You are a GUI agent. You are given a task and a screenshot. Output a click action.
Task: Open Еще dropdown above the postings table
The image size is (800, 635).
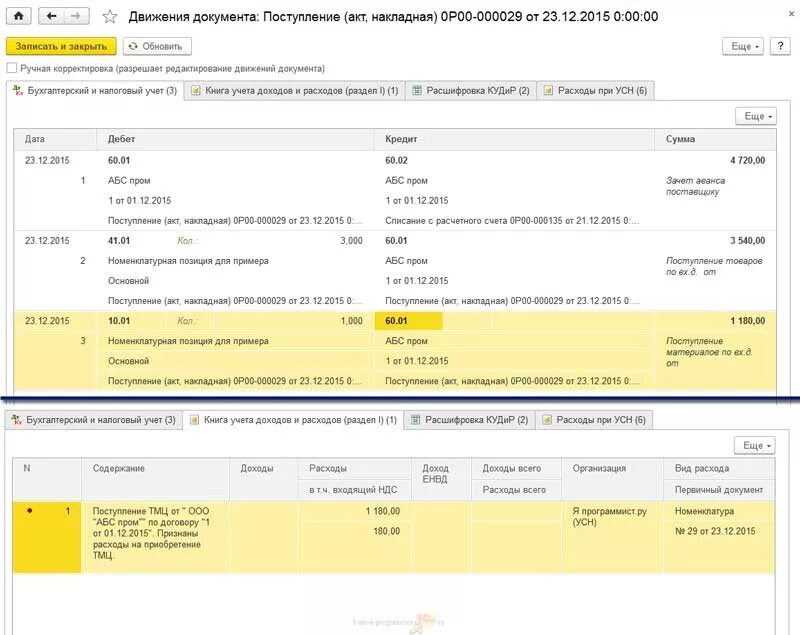(755, 115)
